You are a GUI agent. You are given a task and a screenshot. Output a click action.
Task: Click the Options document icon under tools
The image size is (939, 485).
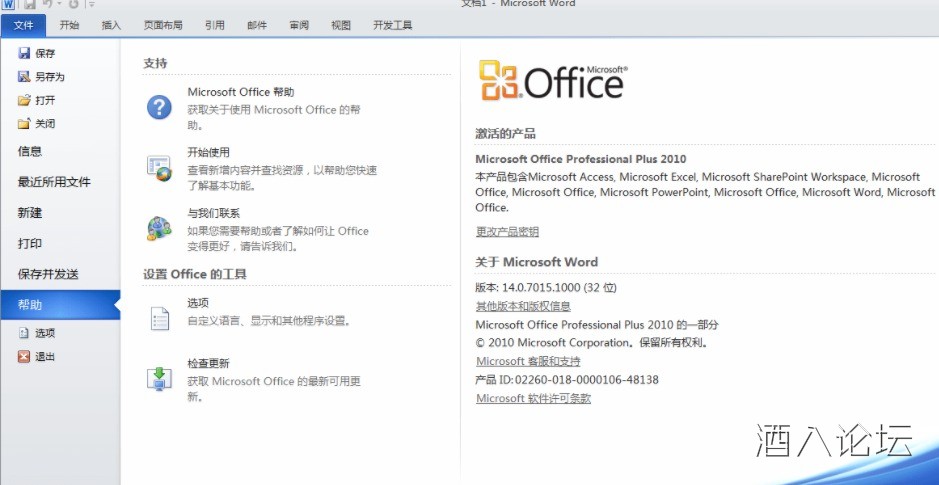point(159,319)
